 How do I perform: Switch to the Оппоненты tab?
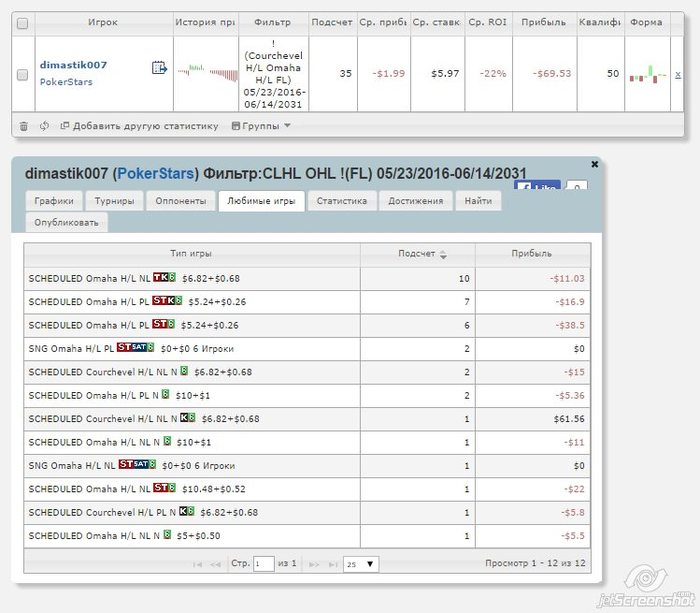tap(181, 201)
